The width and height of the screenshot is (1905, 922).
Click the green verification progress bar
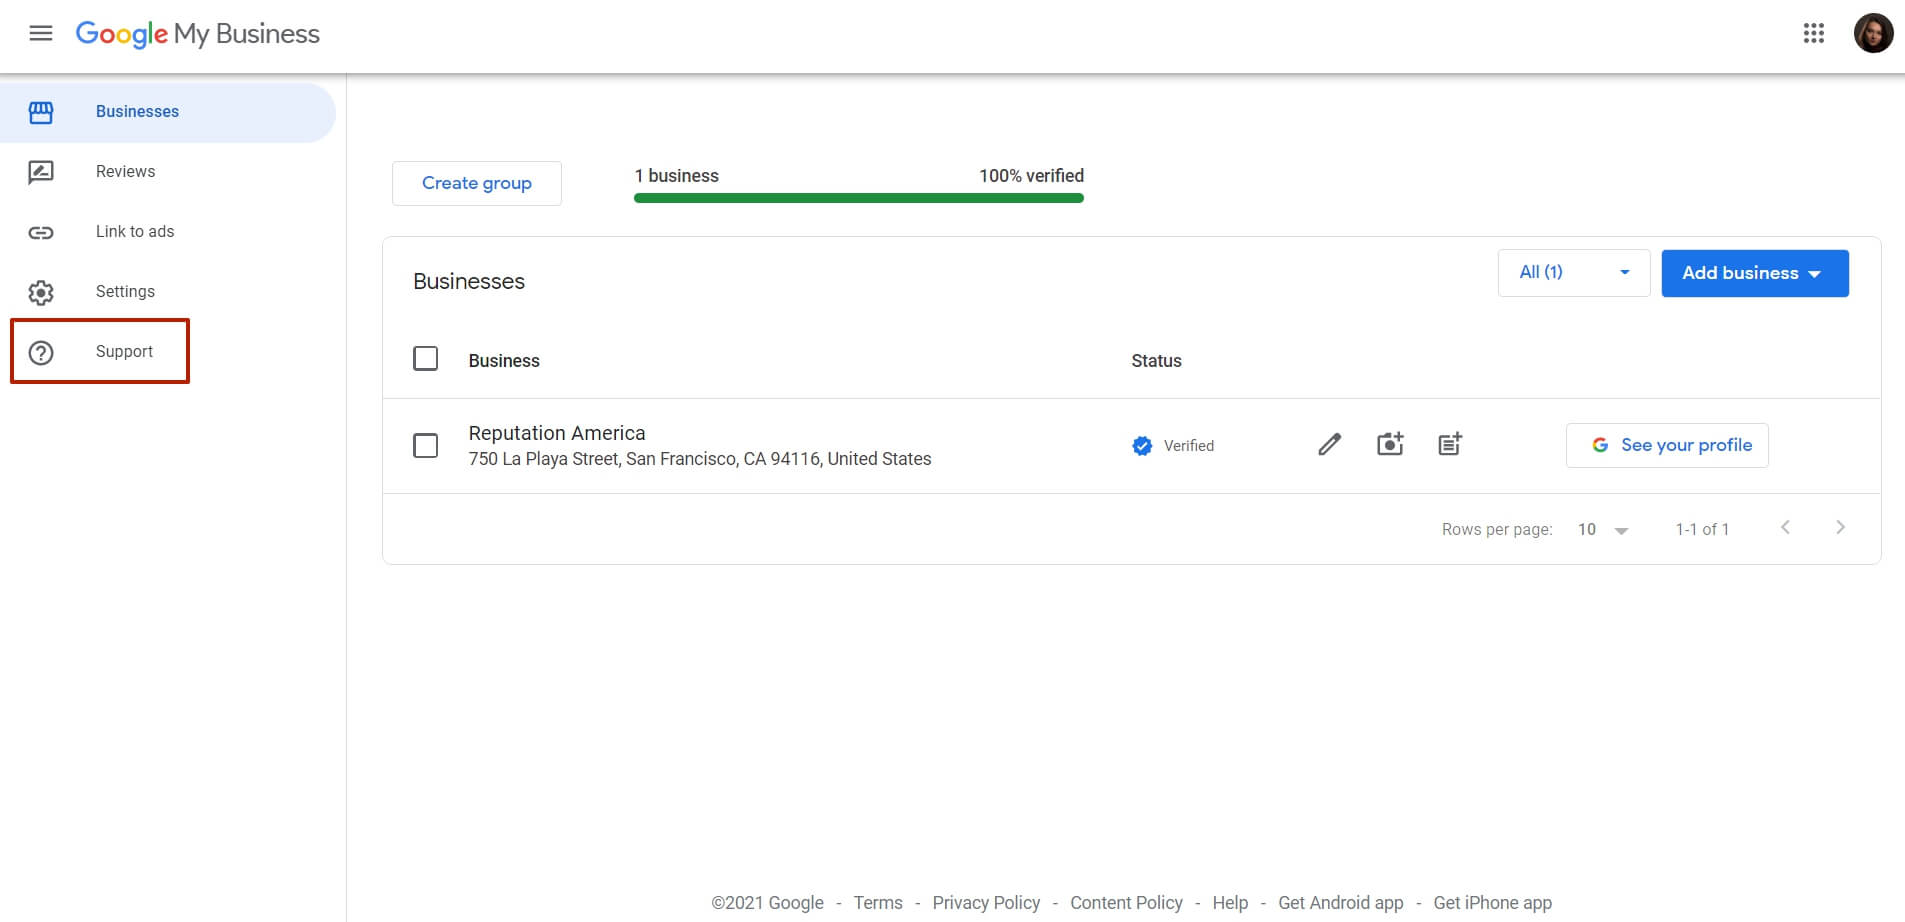(x=859, y=198)
